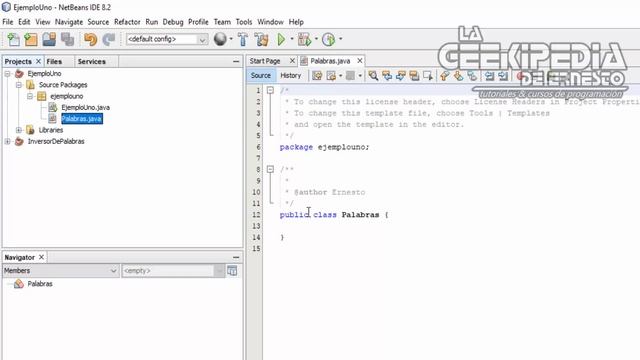Screen dimensions: 640x360
Task: Click the Next Bookmark icon
Action: point(458,76)
